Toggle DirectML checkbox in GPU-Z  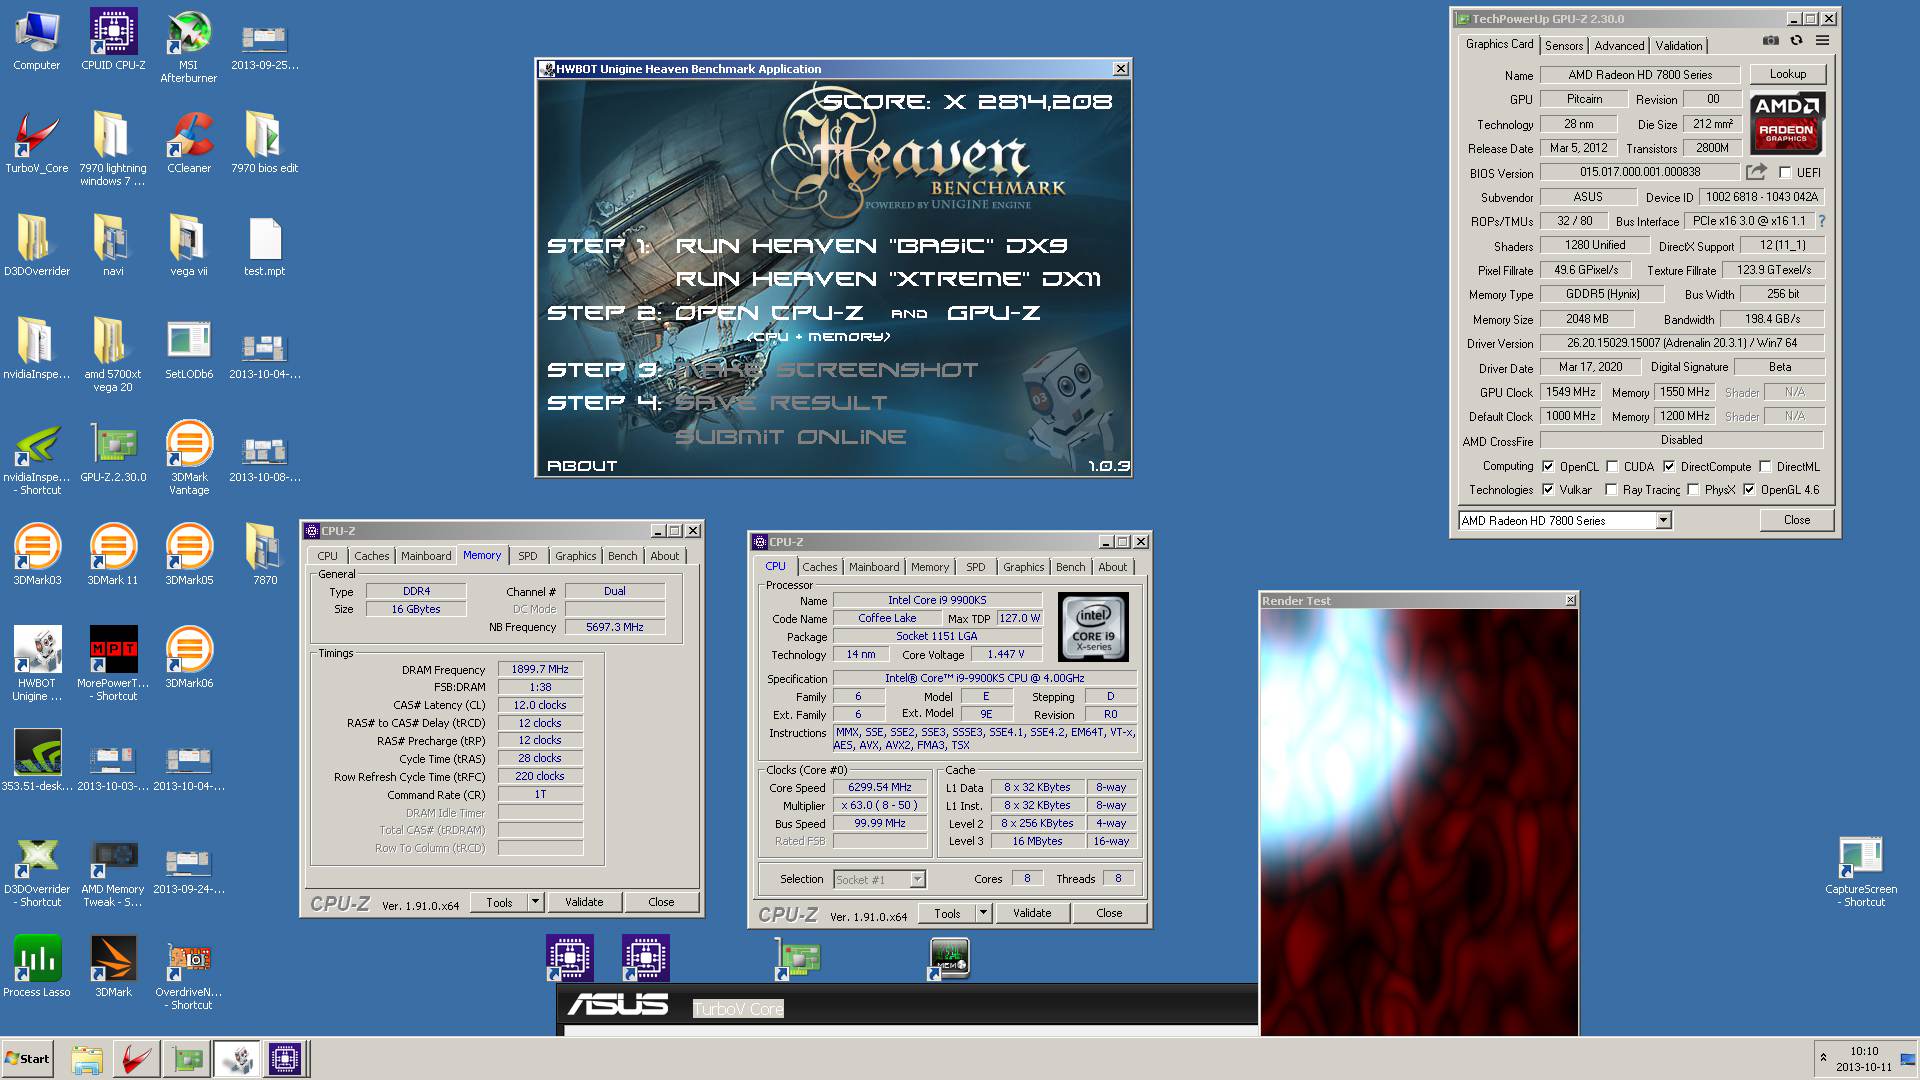click(1766, 466)
